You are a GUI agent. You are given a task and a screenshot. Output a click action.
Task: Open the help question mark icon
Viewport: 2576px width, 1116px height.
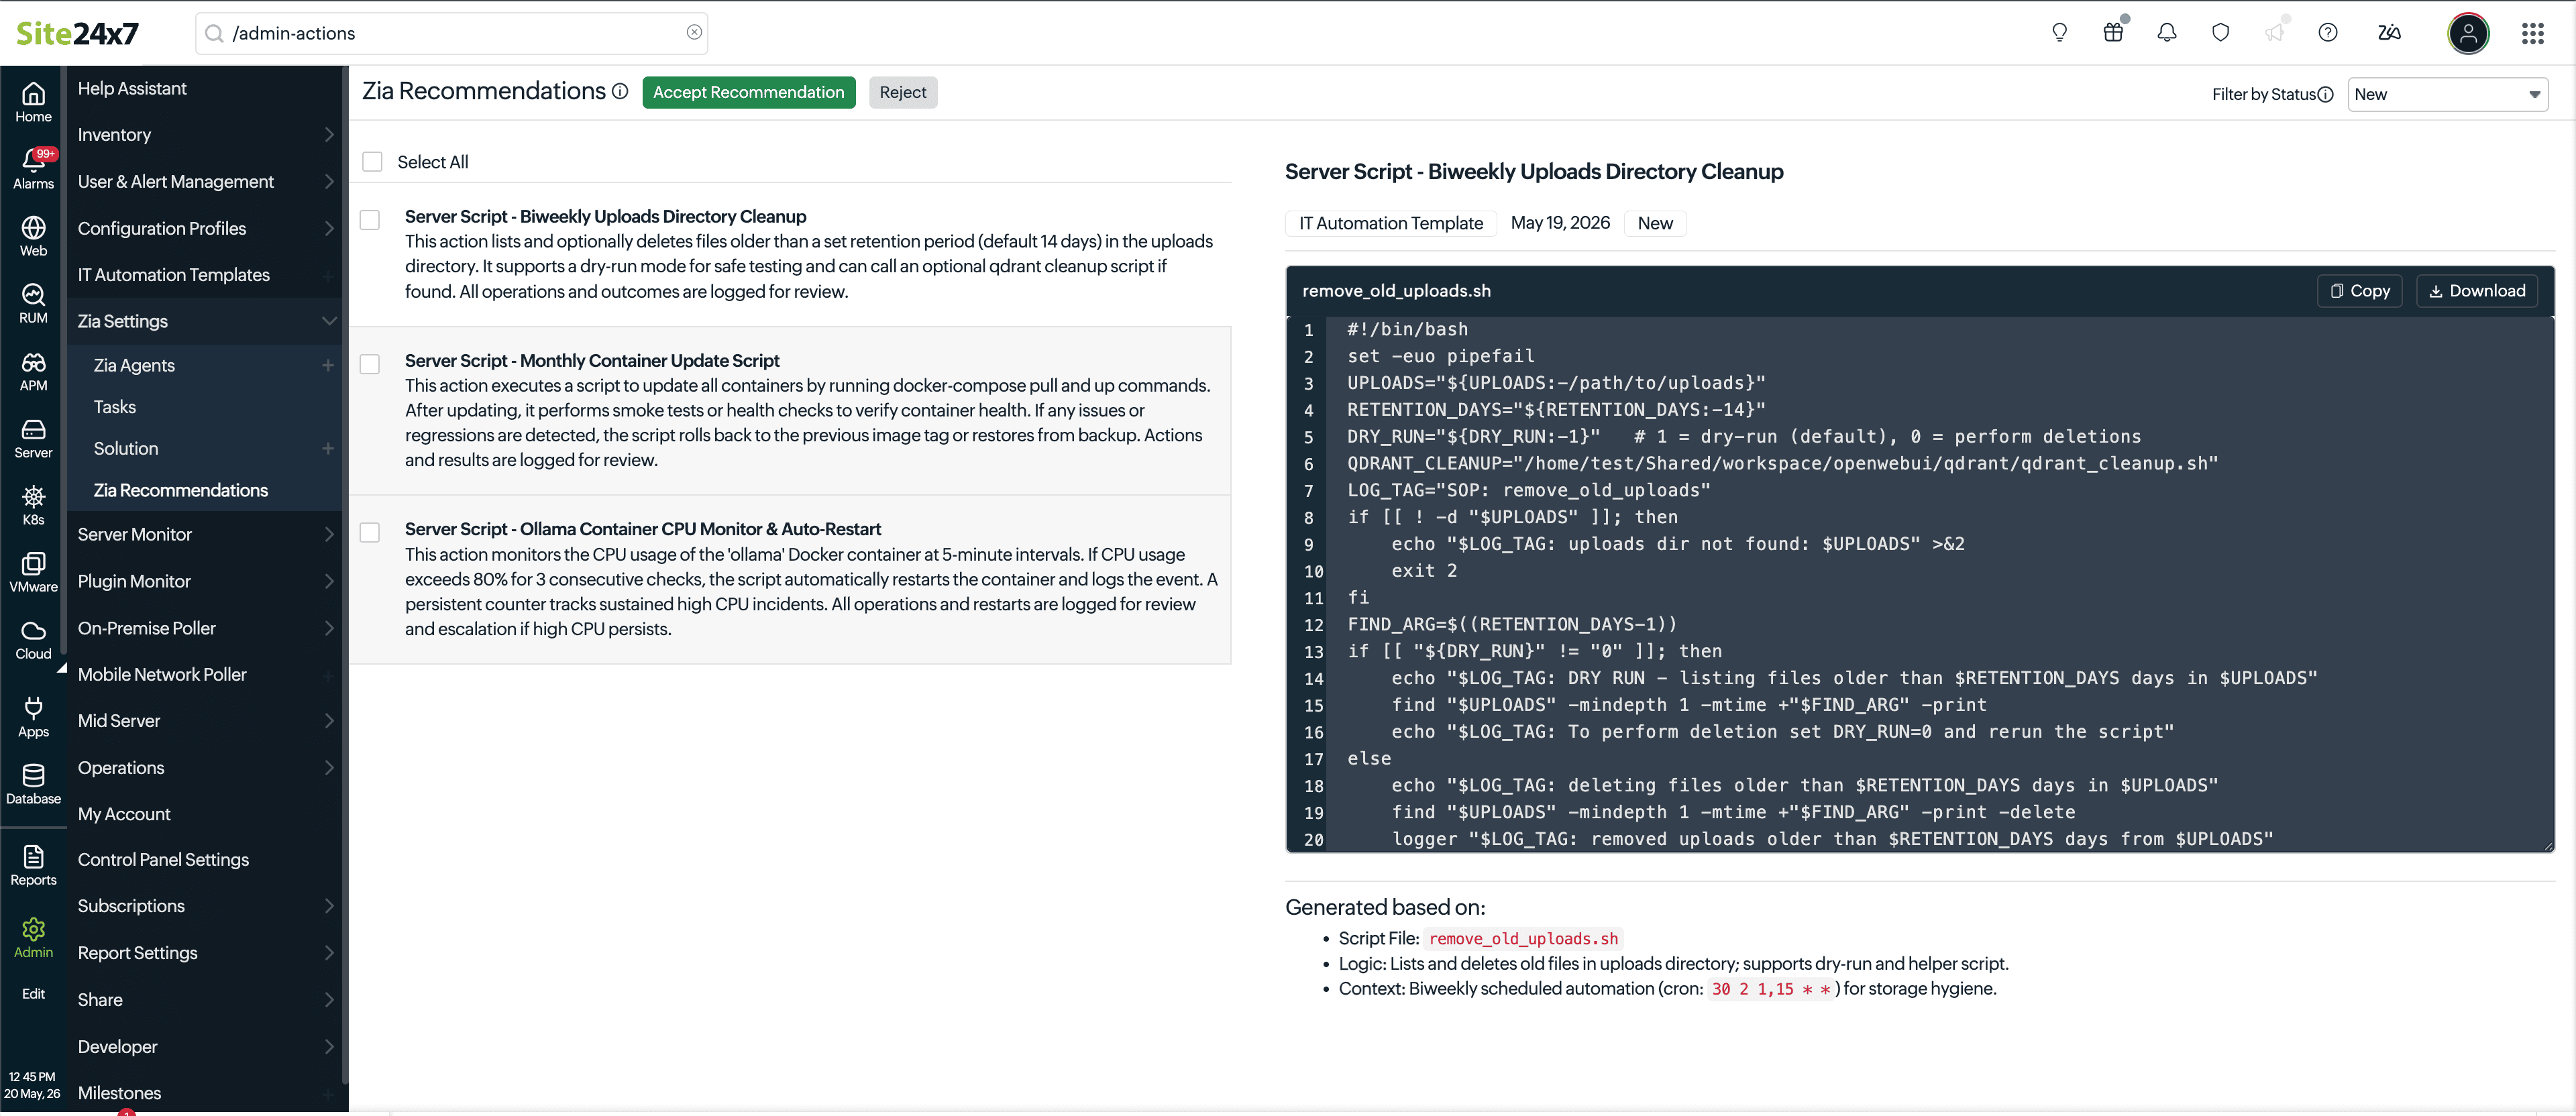(2328, 33)
